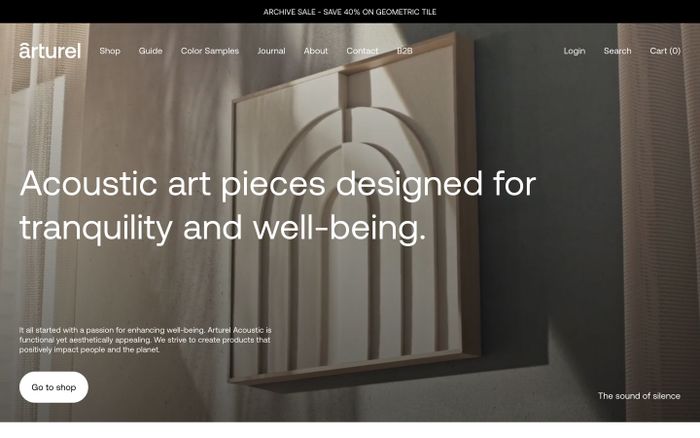View Cart (0) in header
The height and width of the screenshot is (438, 700).
[x=665, y=51]
